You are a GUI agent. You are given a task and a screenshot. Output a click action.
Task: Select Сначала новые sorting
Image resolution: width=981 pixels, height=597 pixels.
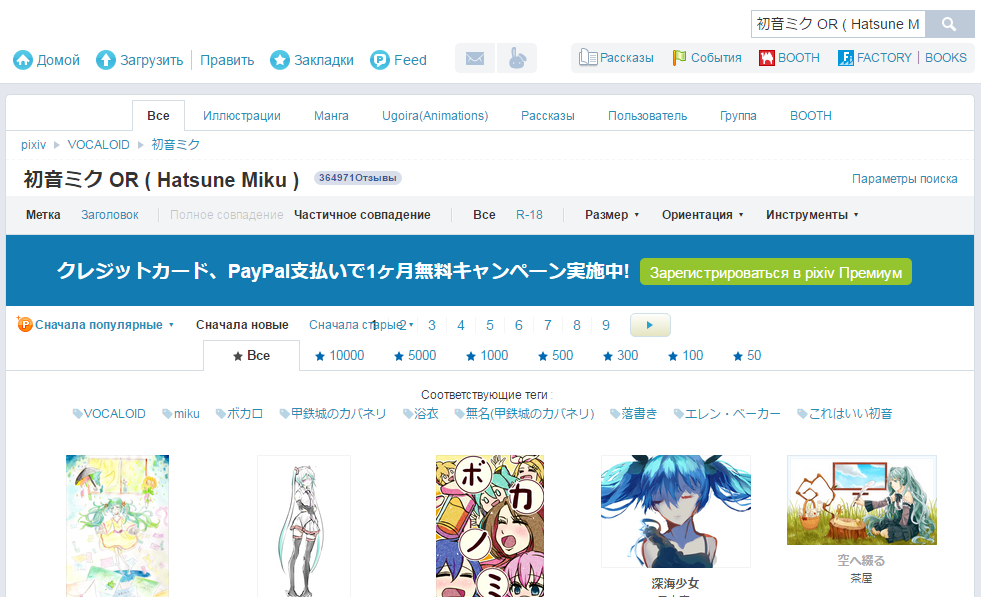tap(242, 325)
